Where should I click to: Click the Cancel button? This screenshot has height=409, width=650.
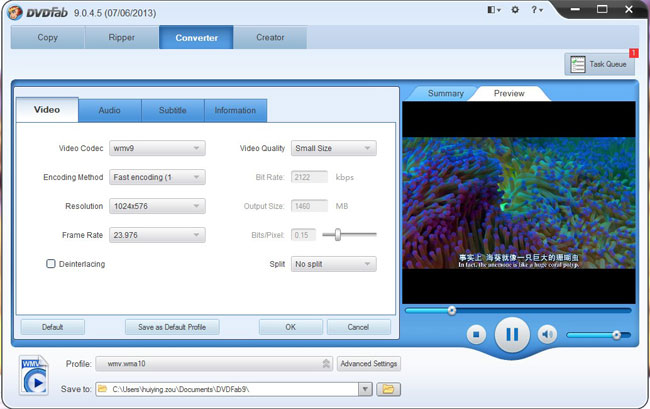click(x=359, y=327)
